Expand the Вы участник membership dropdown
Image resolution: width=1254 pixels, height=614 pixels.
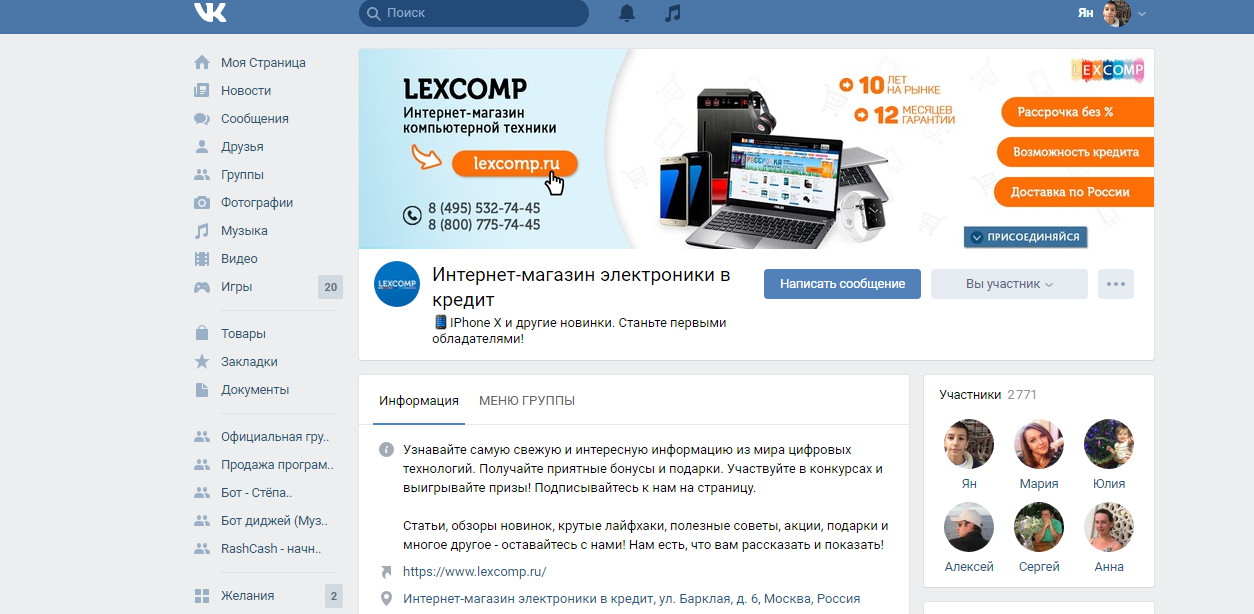pyautogui.click(x=1009, y=284)
